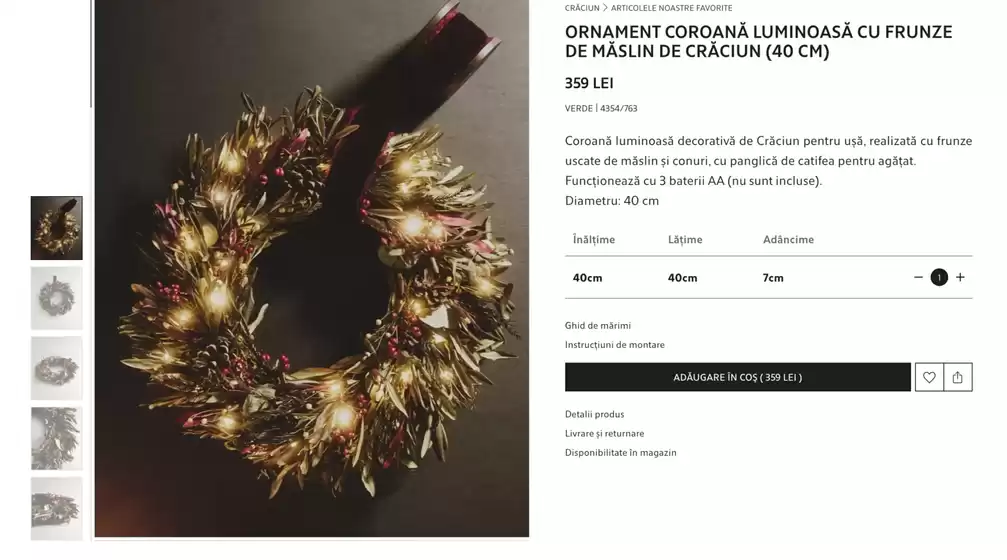Select the second wreath thumbnail on white
The width and height of the screenshot is (1007, 560).
57,298
